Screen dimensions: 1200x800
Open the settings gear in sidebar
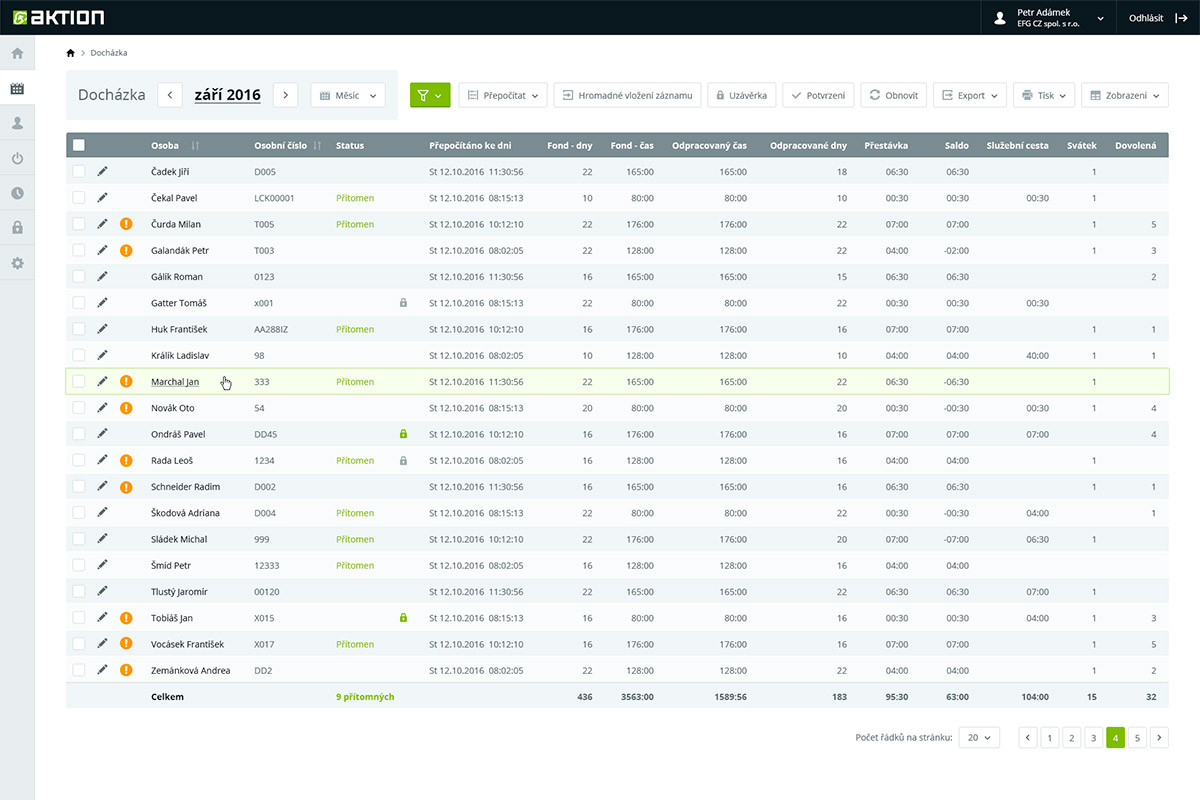point(17,263)
